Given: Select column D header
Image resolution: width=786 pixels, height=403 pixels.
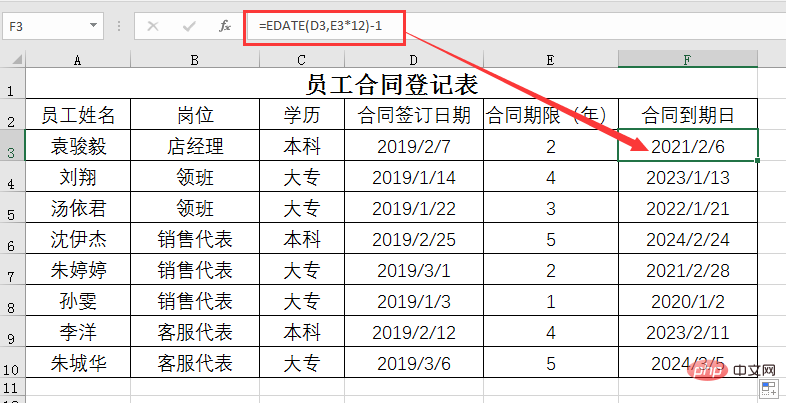Looking at the screenshot, I should 414,60.
